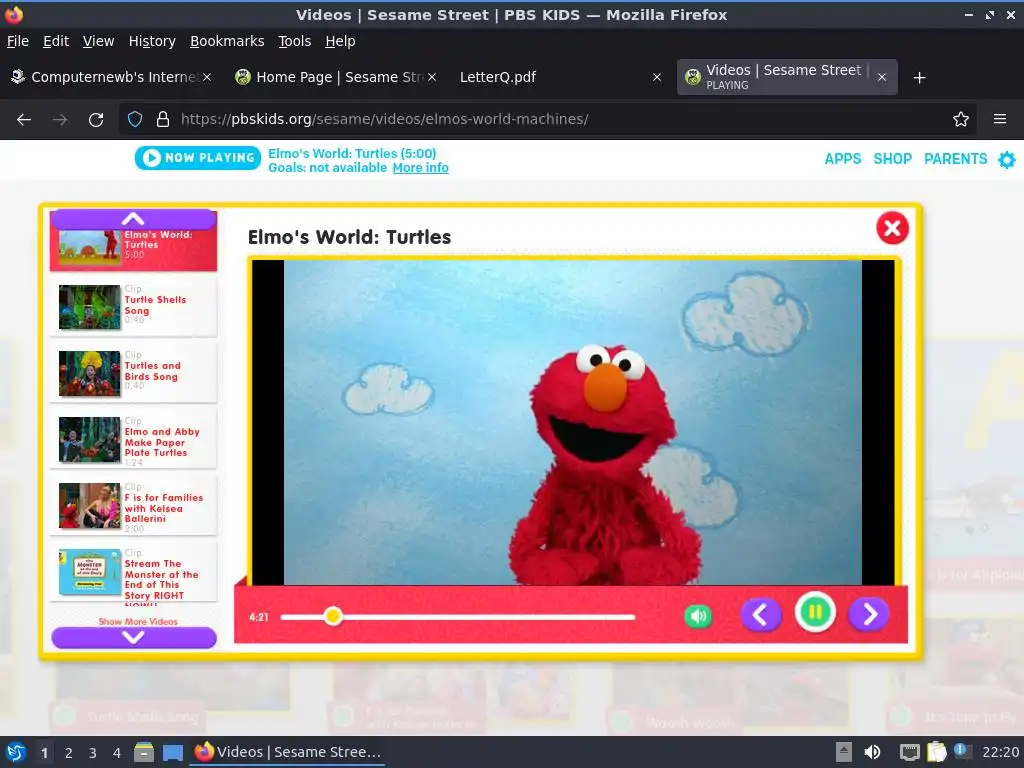Open the blue settings gear icon

[1007, 159]
